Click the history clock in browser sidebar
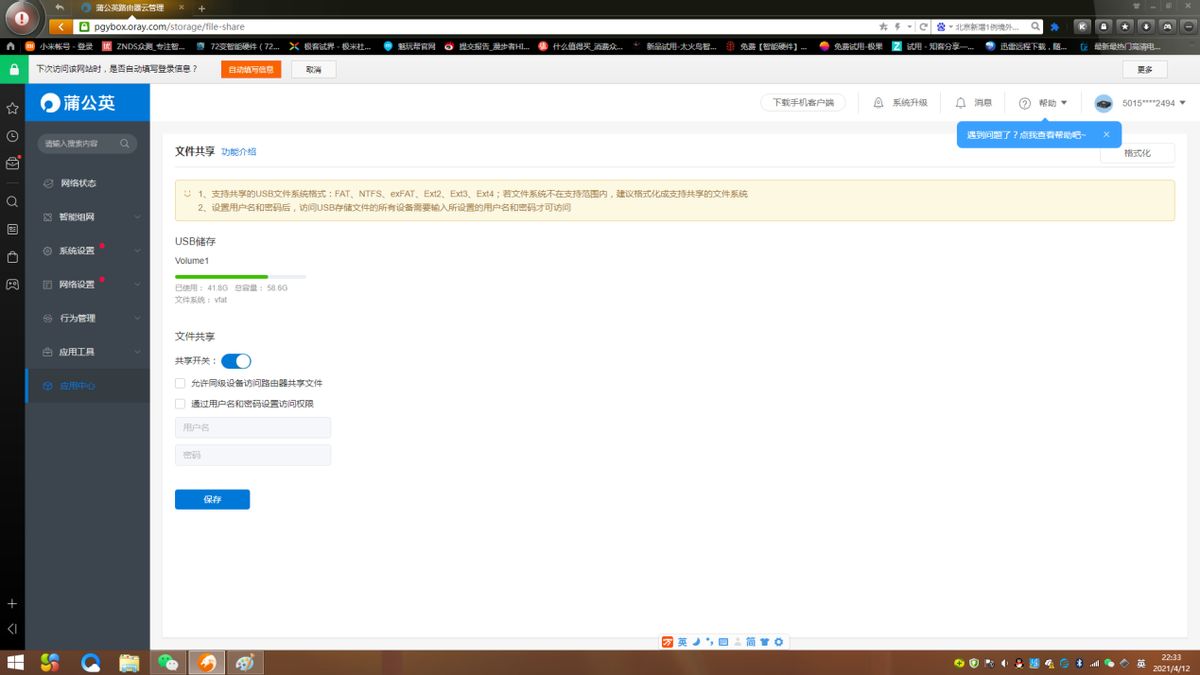 tap(12, 136)
